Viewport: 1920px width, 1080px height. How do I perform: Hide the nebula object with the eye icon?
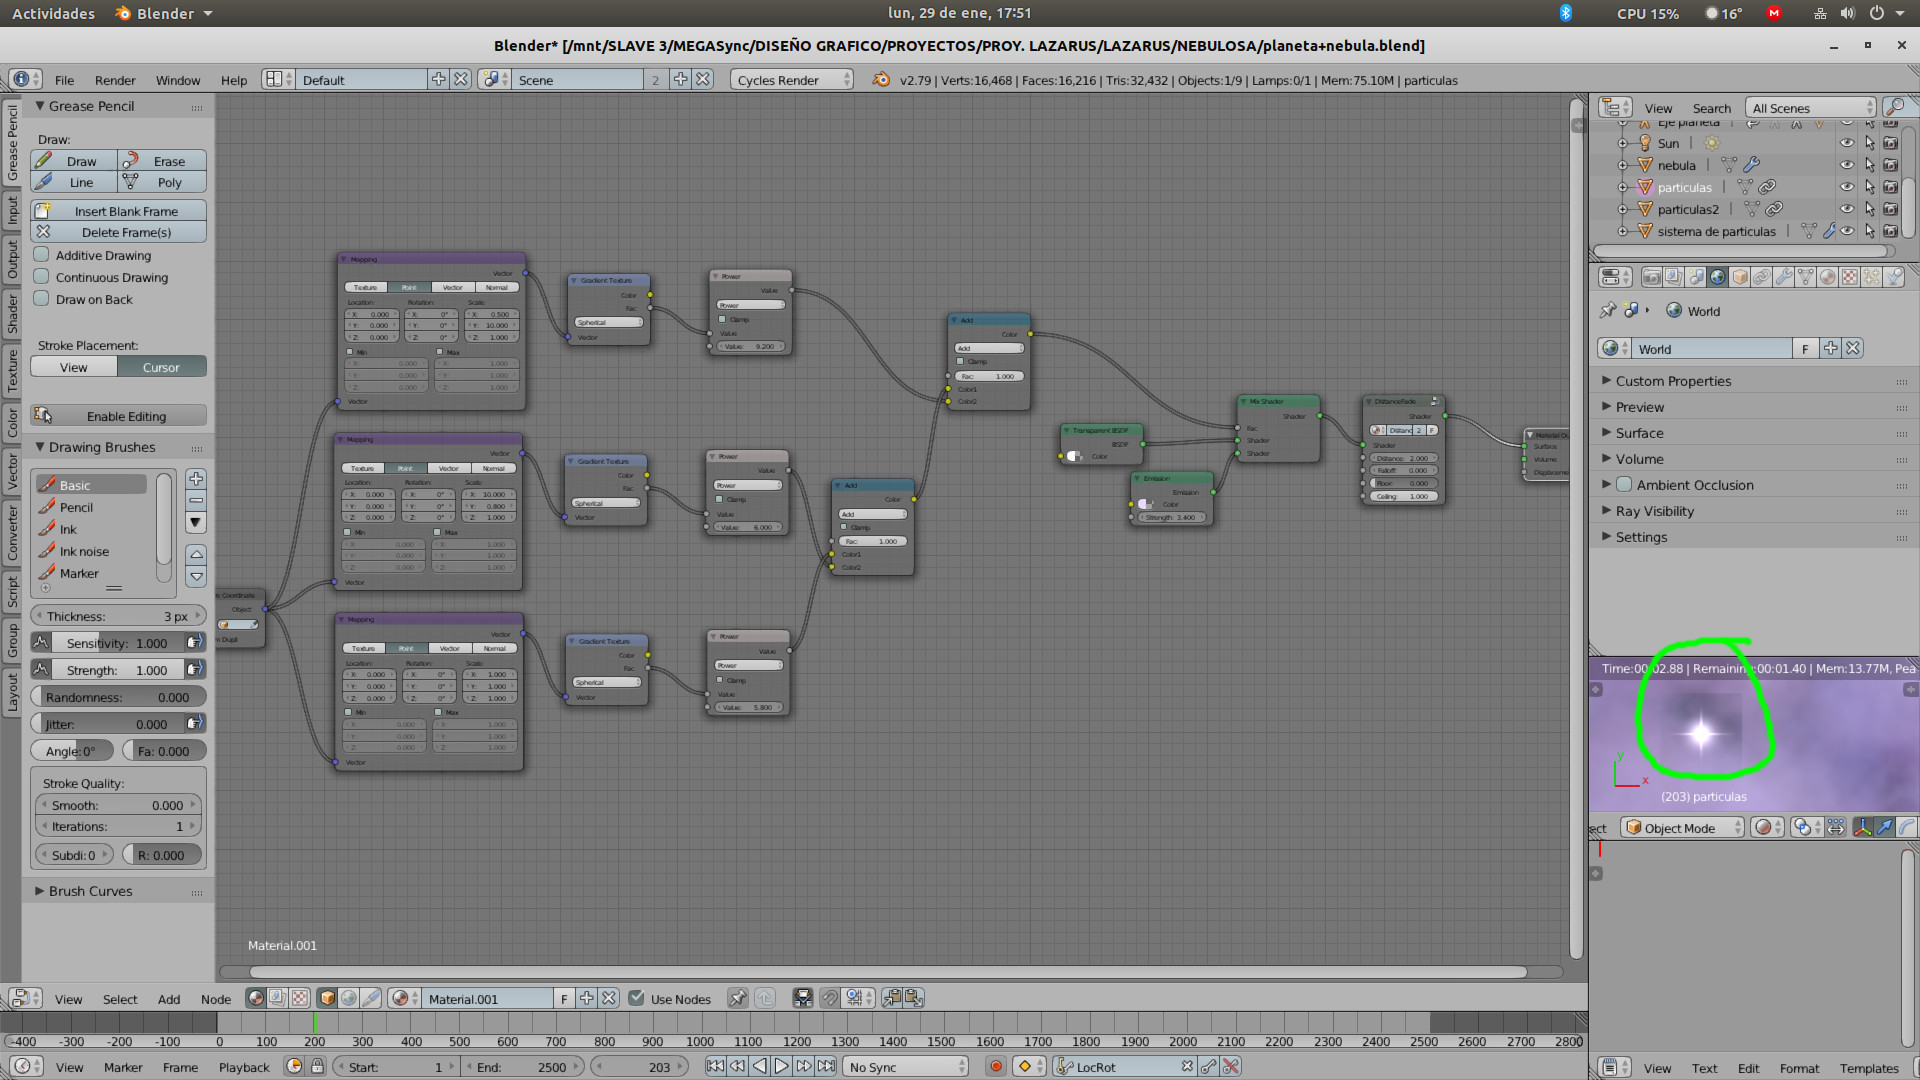(1846, 165)
